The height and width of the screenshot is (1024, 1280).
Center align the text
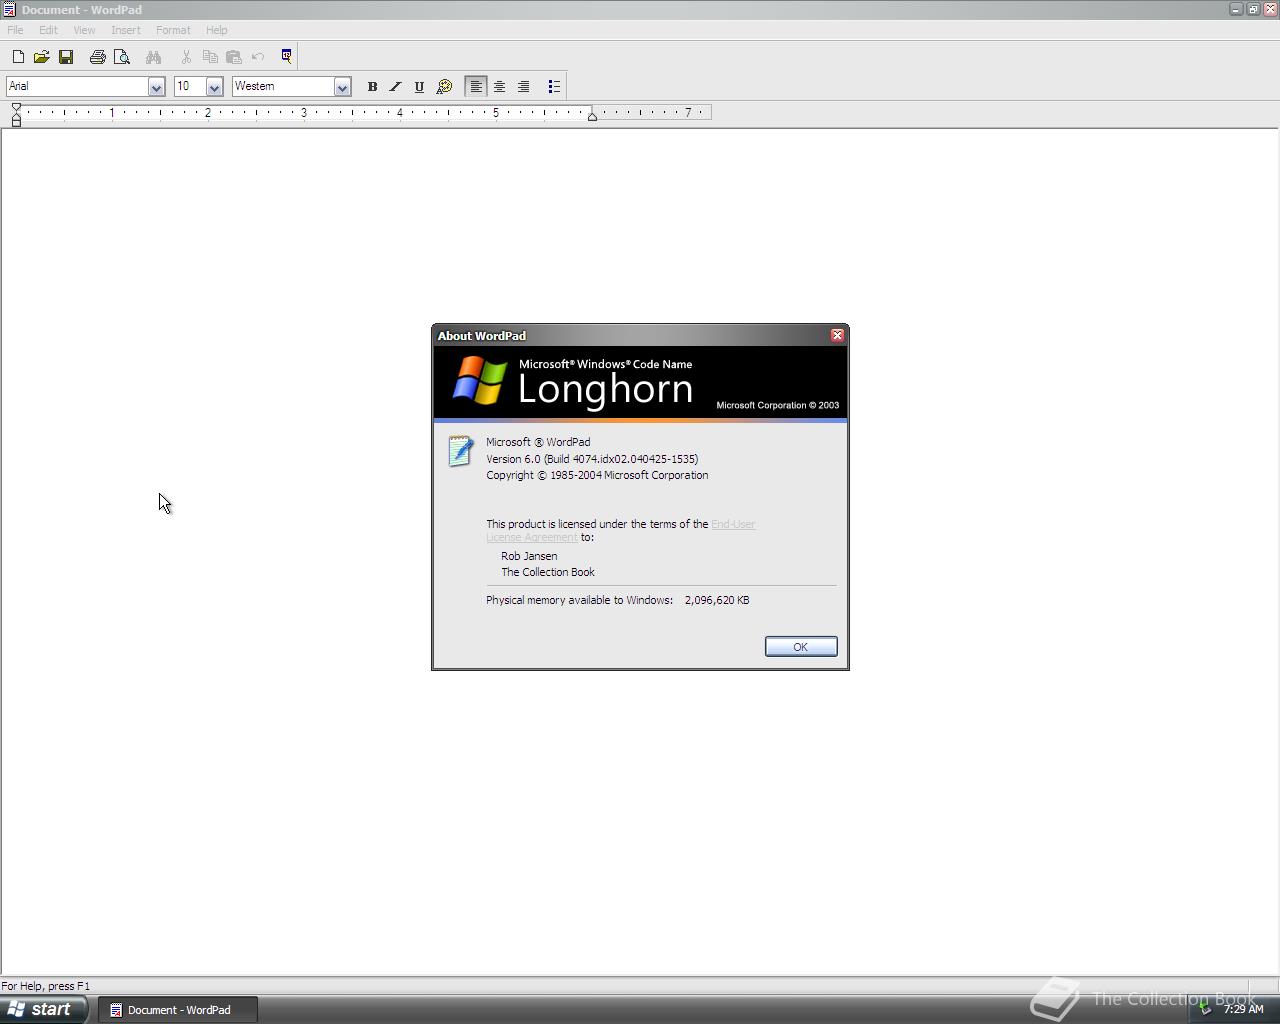coord(500,87)
